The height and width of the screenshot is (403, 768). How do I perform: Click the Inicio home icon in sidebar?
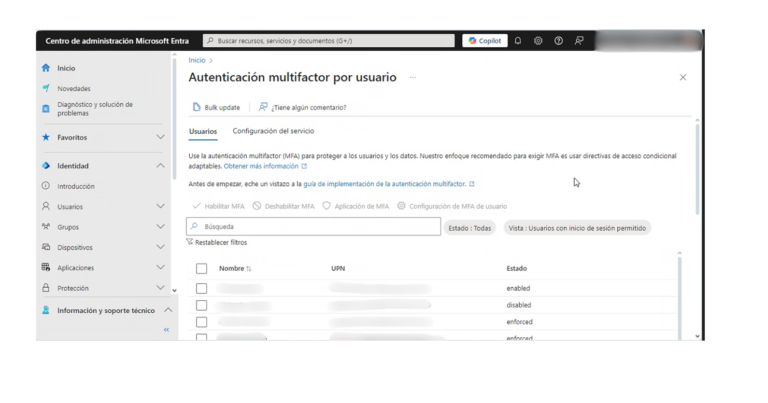46,68
